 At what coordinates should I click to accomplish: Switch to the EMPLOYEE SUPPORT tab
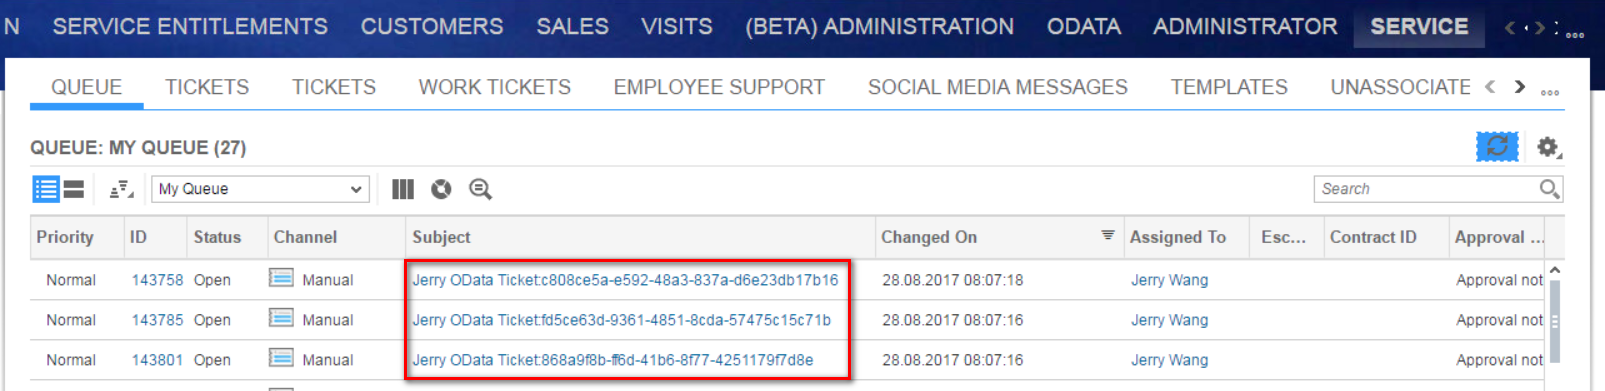[719, 87]
